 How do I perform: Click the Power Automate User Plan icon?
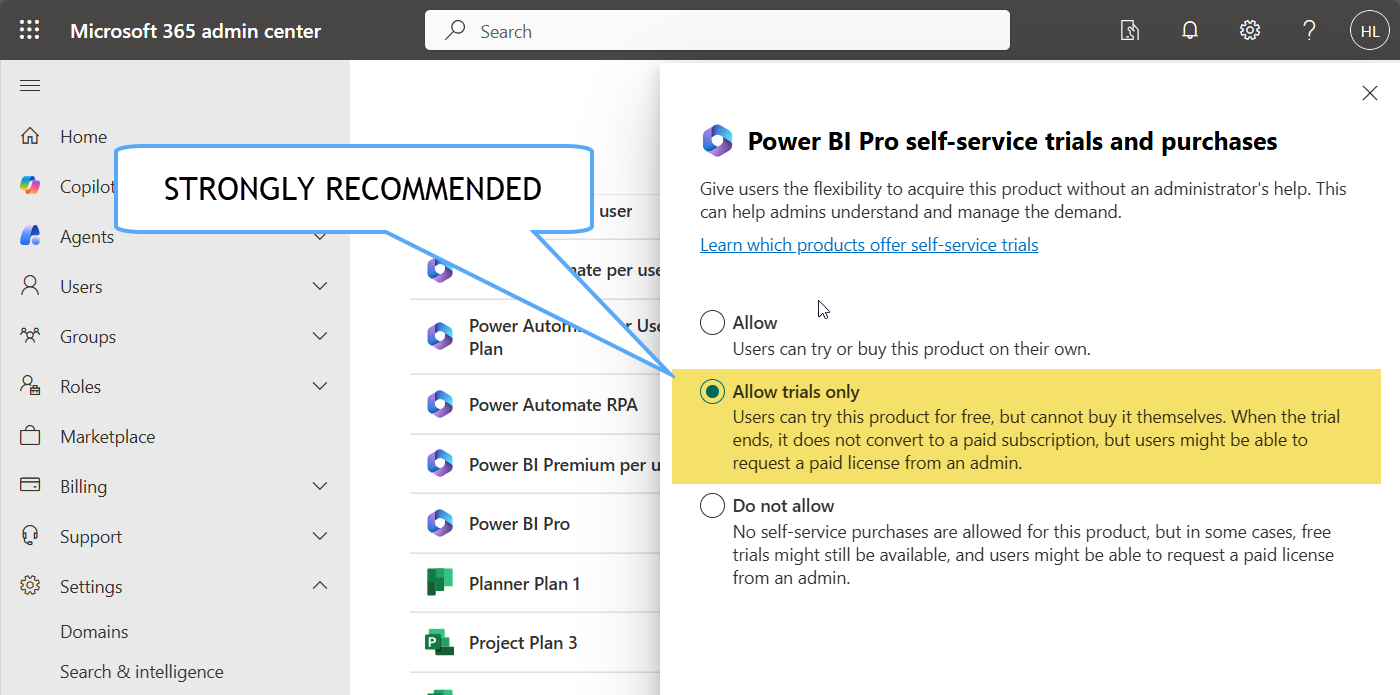pos(440,336)
